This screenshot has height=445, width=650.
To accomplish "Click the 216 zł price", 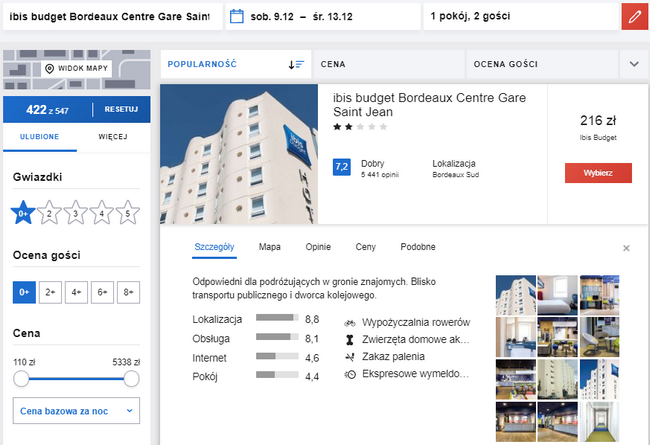I will (598, 121).
